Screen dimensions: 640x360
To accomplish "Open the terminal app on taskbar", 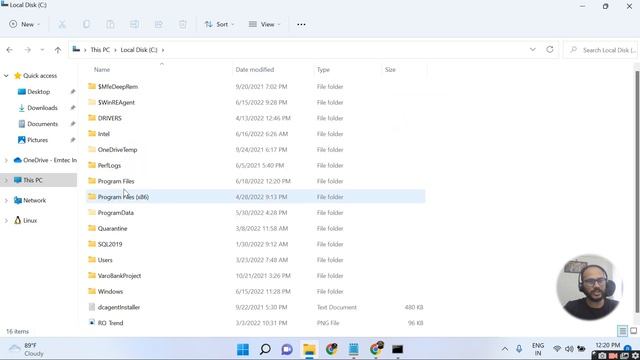I will click(397, 349).
